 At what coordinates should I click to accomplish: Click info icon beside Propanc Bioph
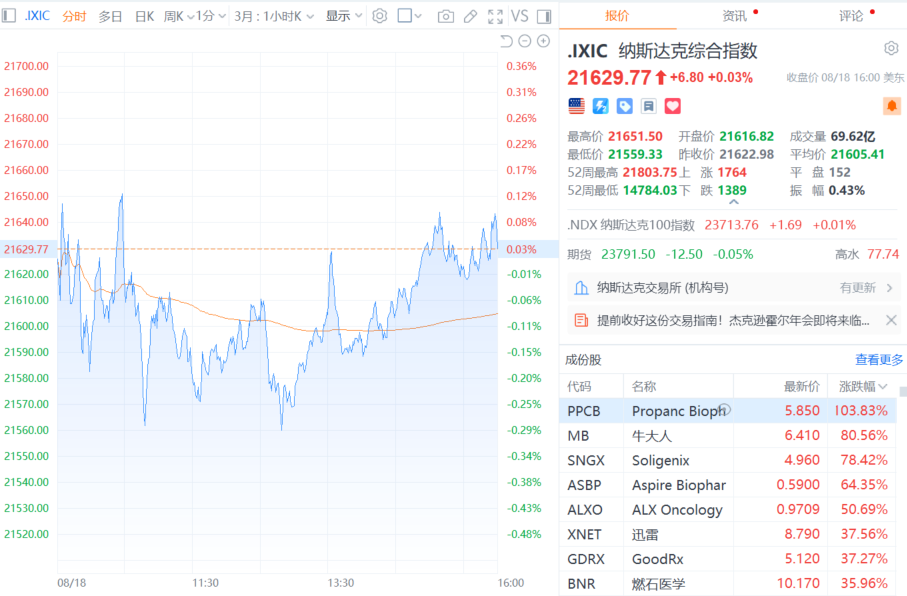pos(725,409)
